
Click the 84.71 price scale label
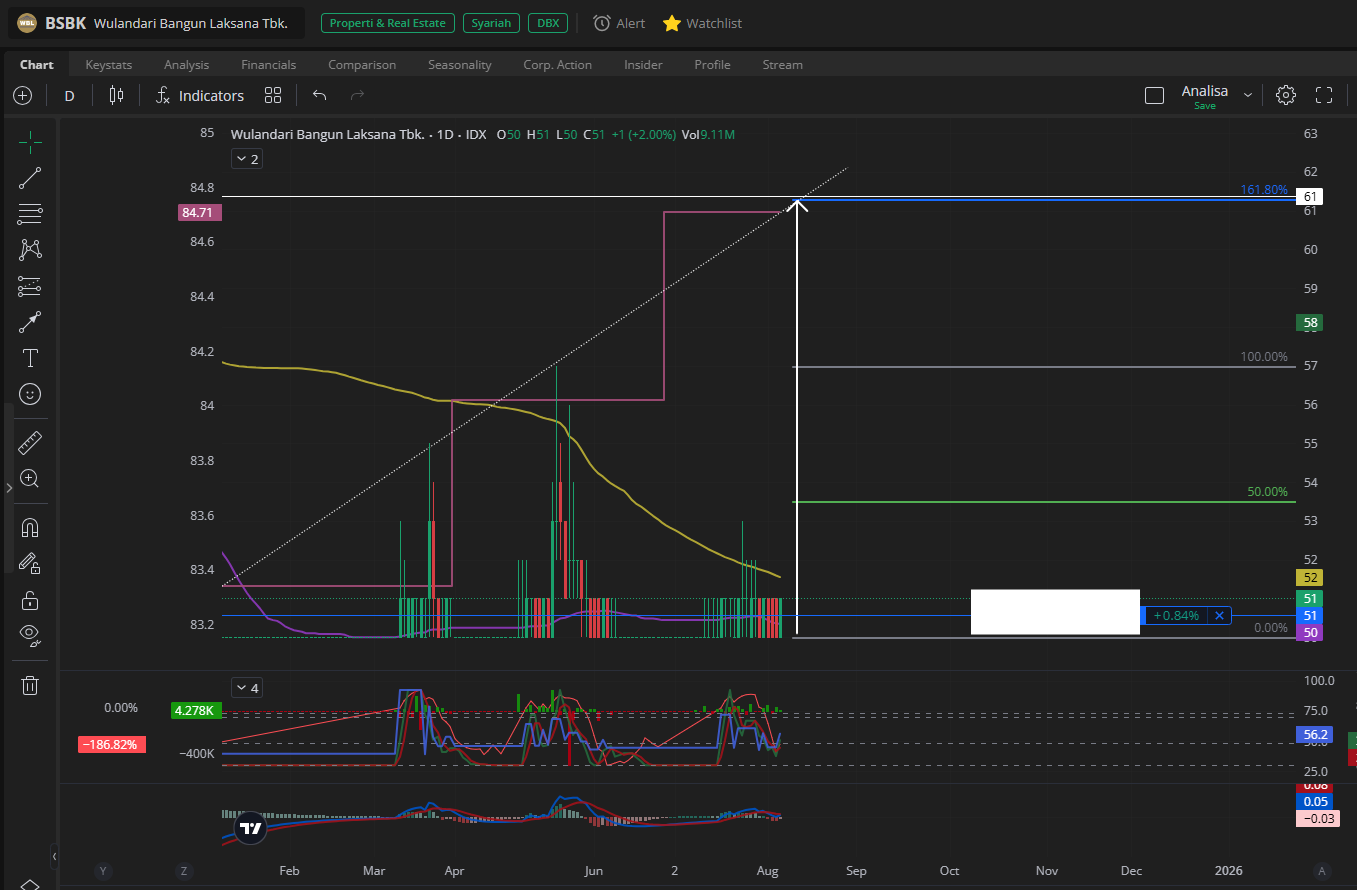pos(200,212)
